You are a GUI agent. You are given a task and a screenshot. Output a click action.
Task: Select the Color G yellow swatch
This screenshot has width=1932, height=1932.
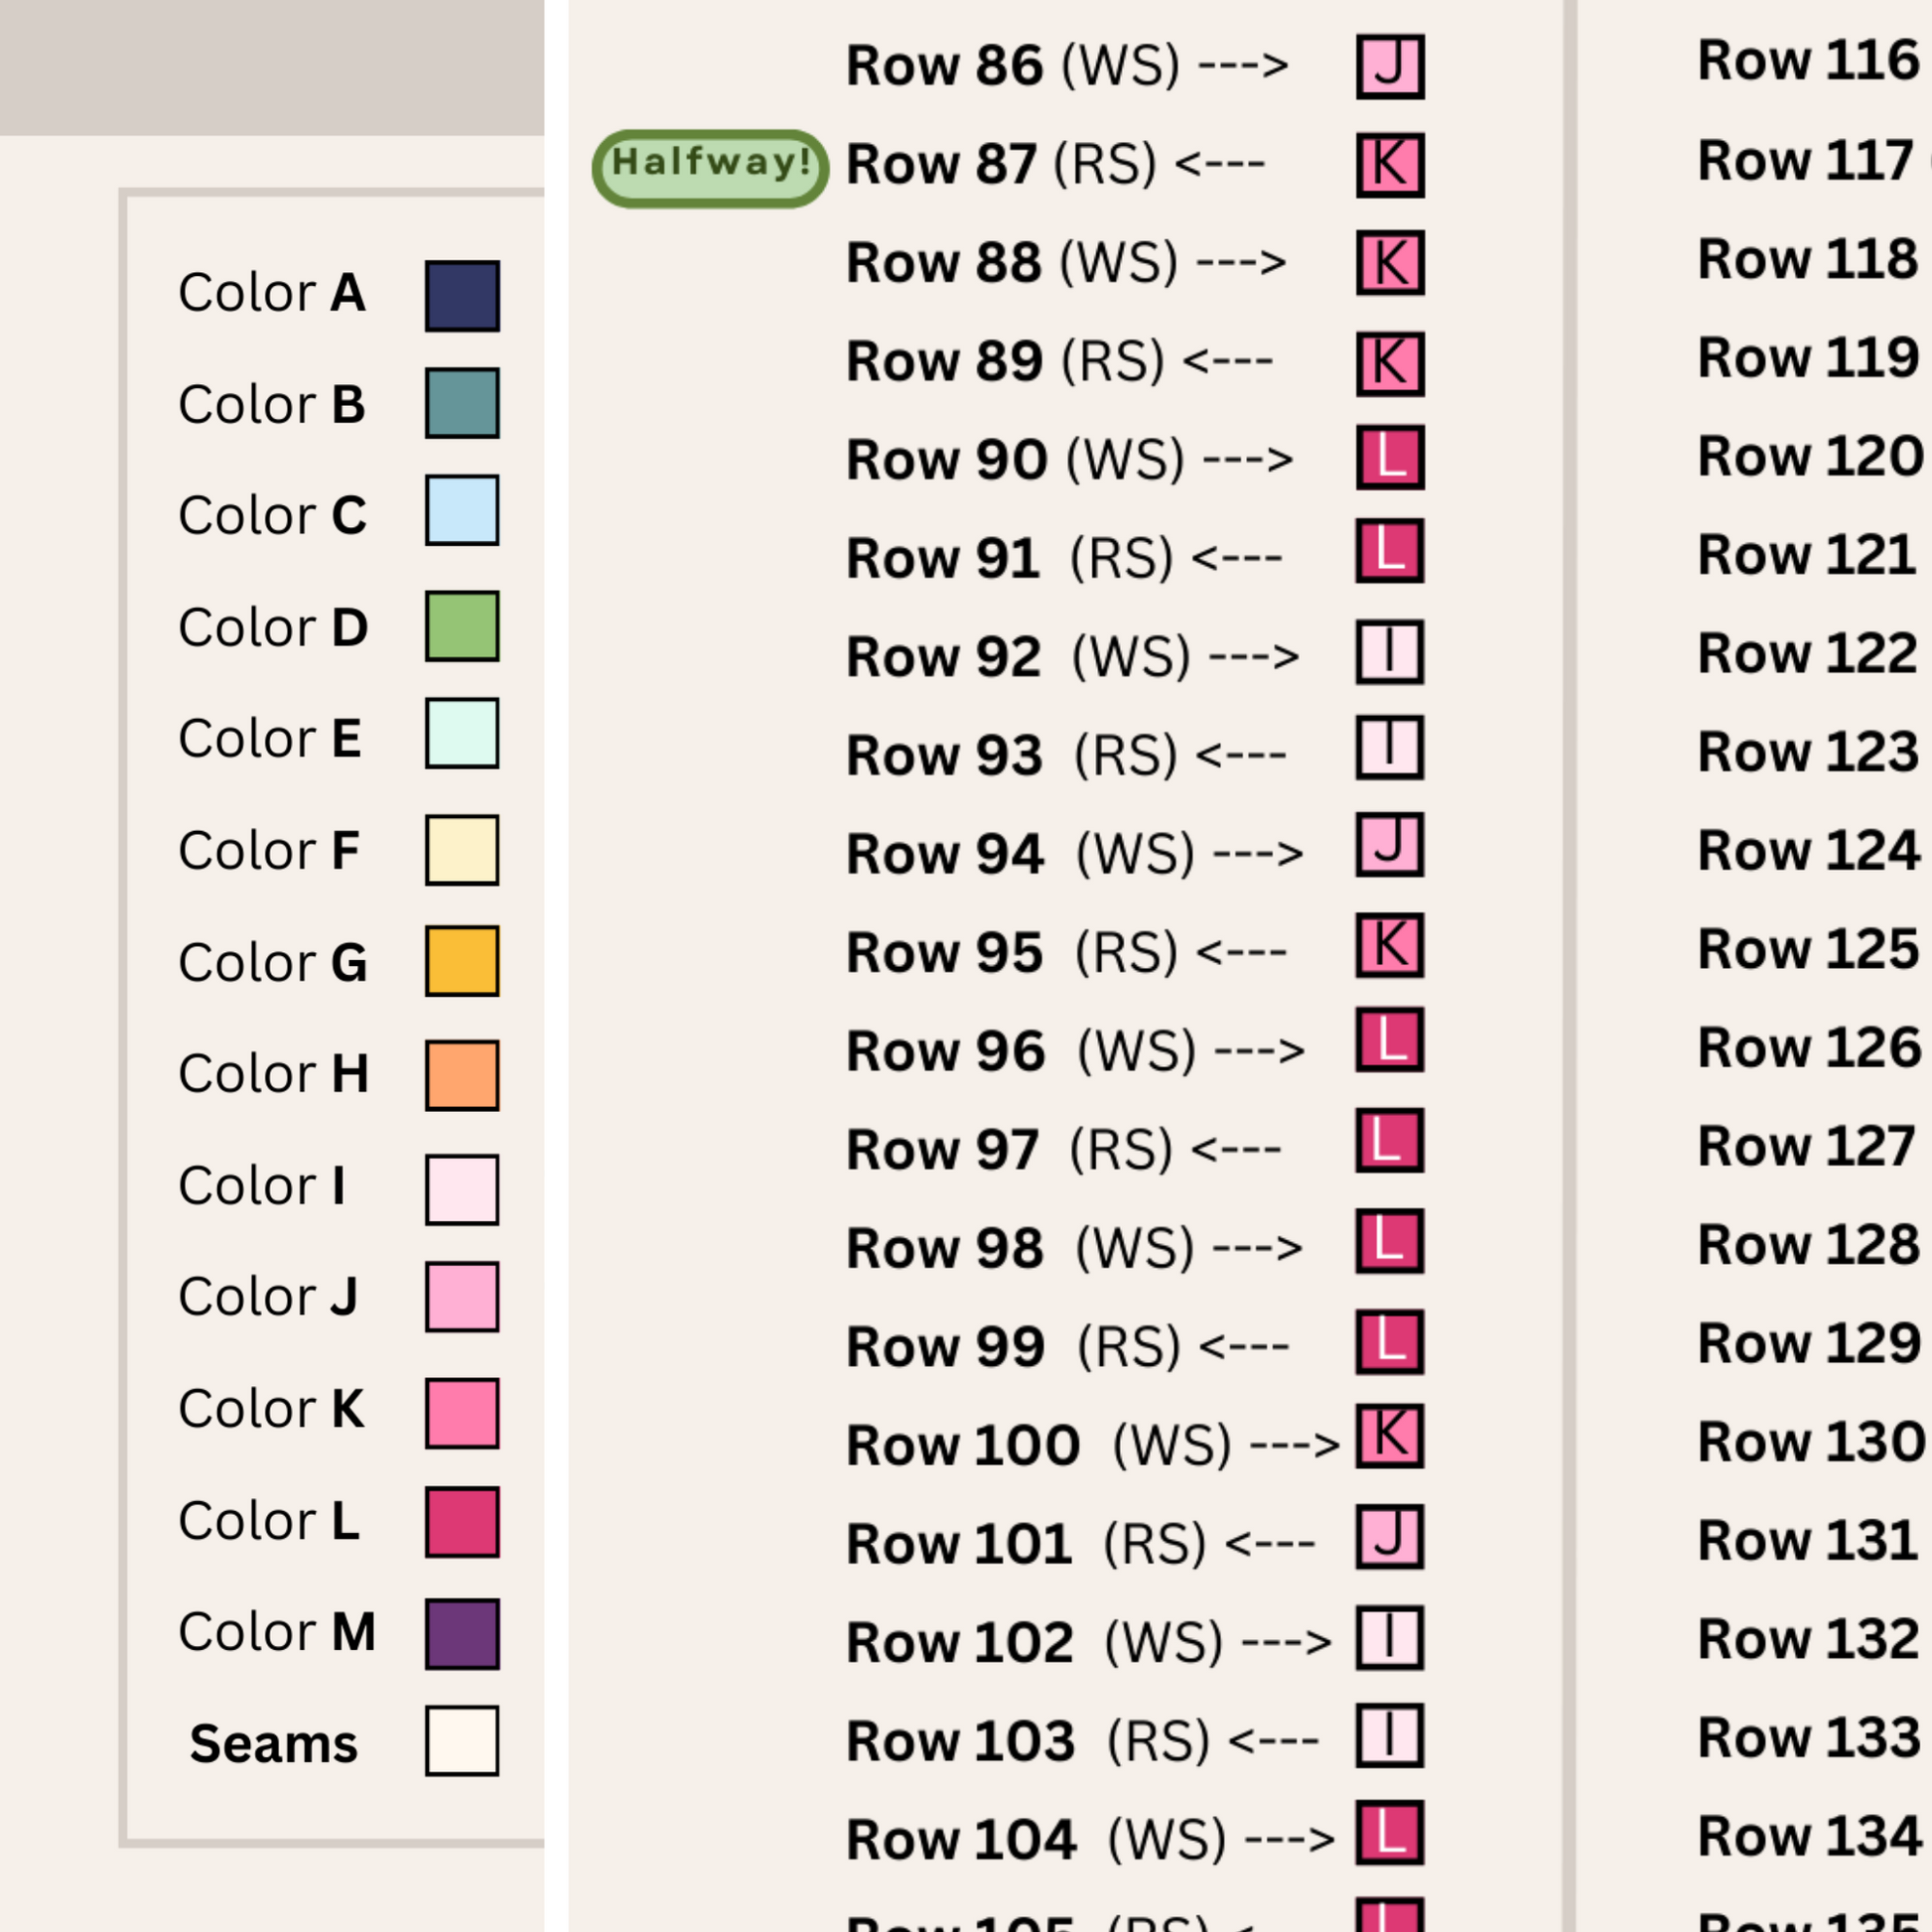pyautogui.click(x=462, y=961)
